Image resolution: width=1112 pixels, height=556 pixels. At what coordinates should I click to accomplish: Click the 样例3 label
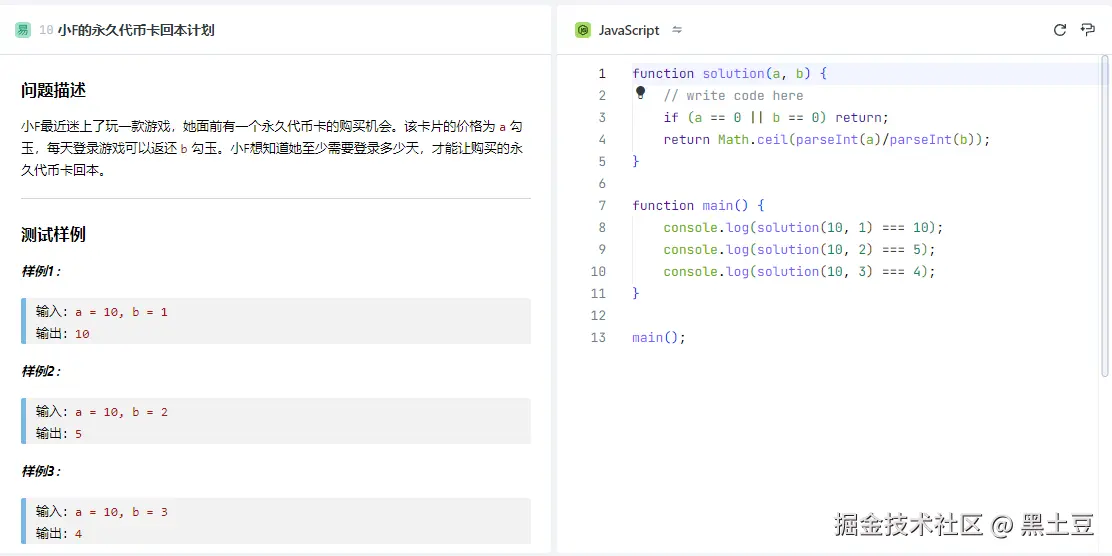[41, 472]
